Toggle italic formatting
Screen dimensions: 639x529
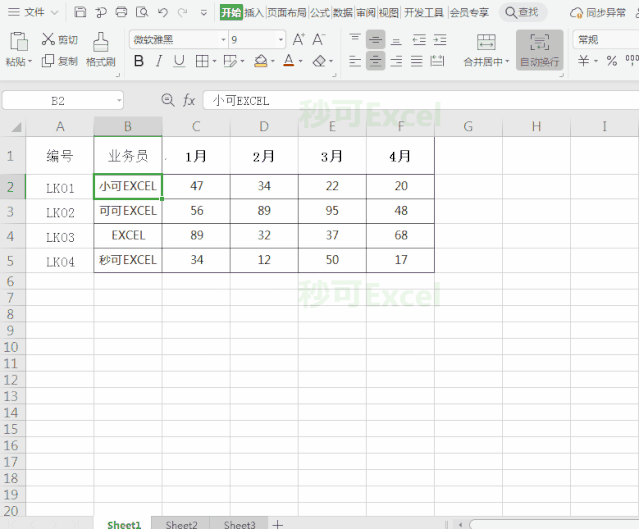click(159, 61)
